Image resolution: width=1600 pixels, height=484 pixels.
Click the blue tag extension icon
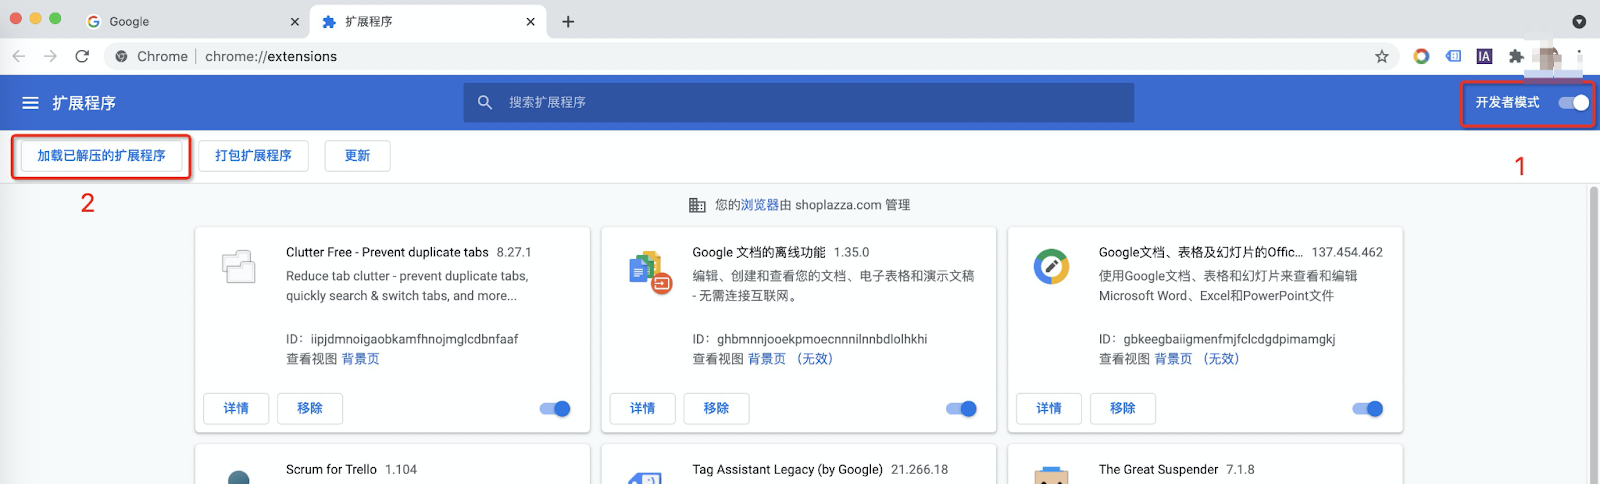pos(1453,56)
